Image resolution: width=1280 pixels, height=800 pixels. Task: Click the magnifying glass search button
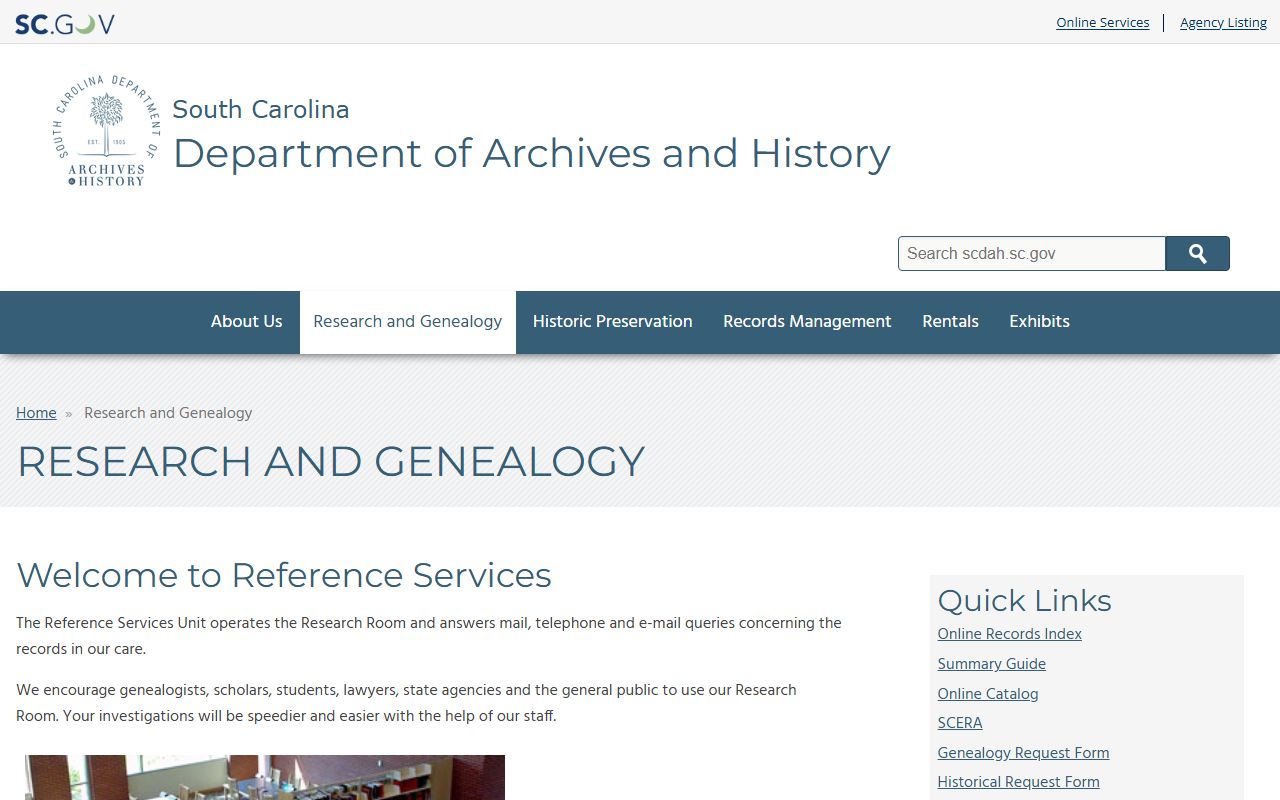(x=1198, y=254)
